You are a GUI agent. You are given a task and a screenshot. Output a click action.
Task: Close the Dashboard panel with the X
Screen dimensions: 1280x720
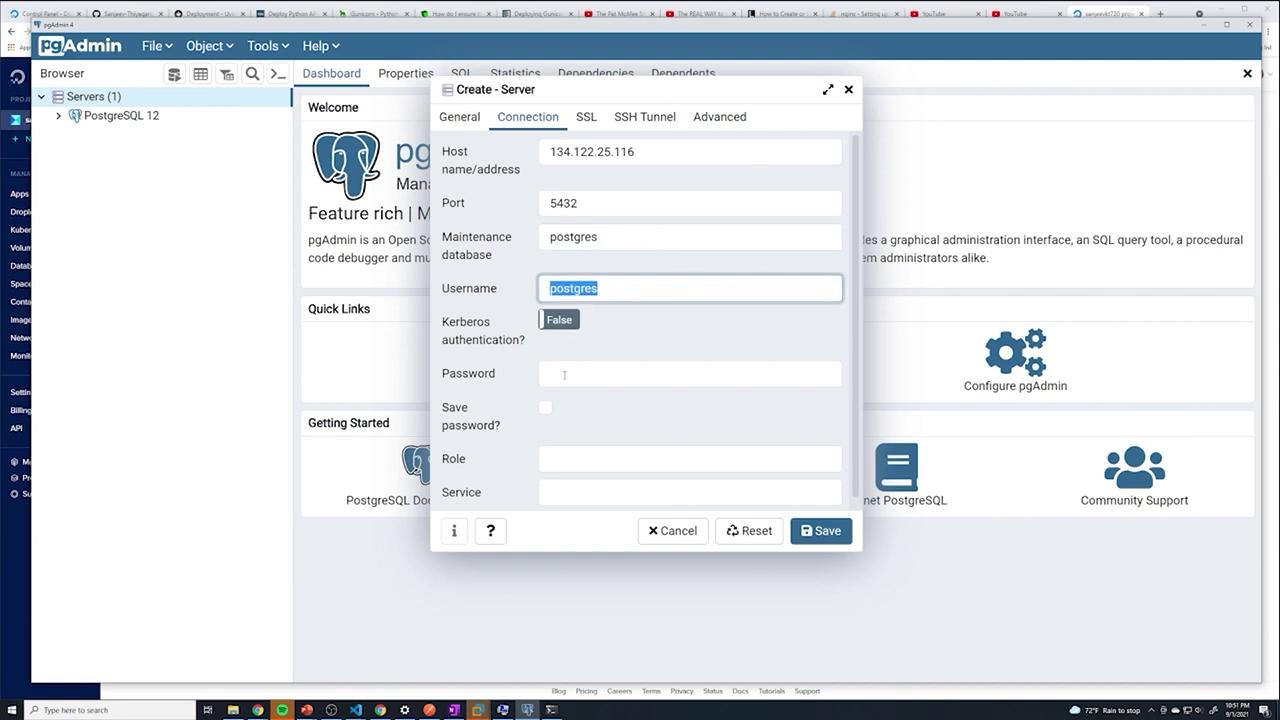[x=1247, y=73]
